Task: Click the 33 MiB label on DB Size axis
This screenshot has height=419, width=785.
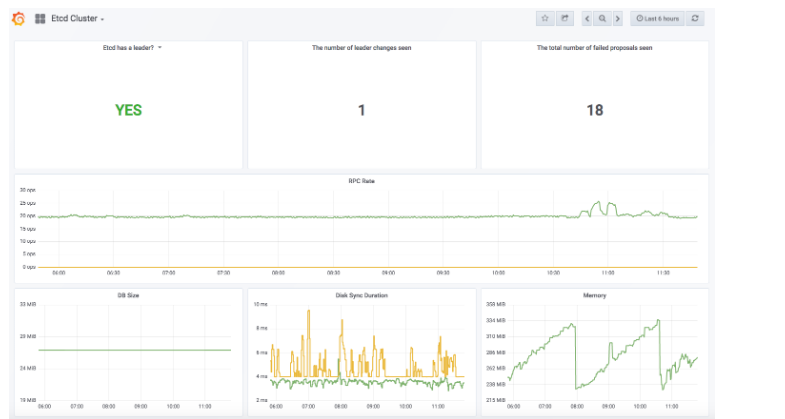Action: (28, 304)
